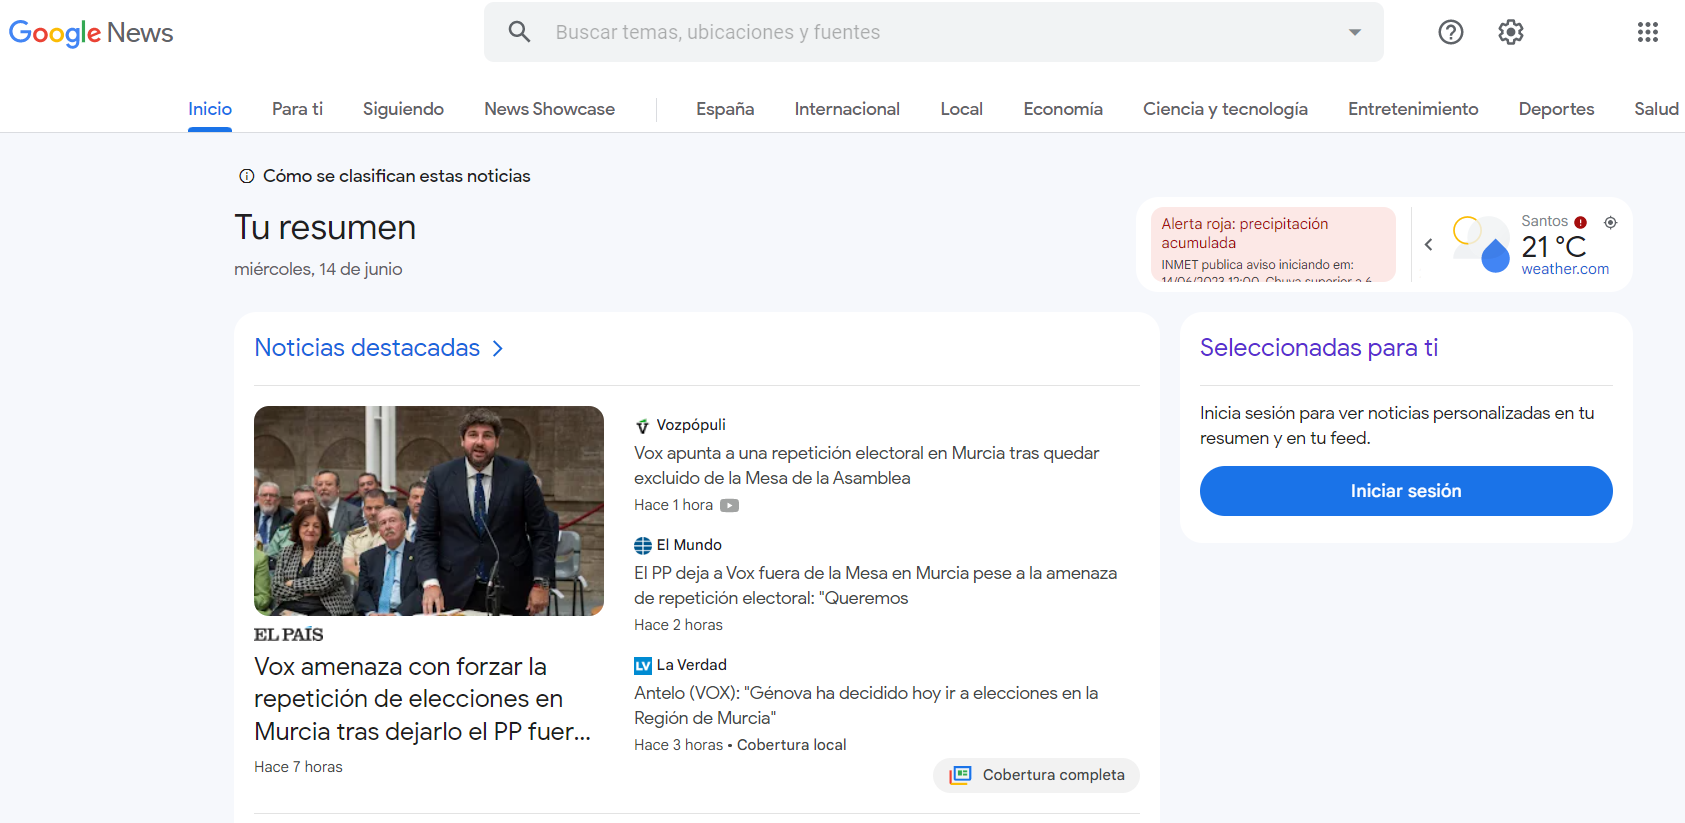The width and height of the screenshot is (1685, 823).
Task: Open the 'Noticias destacadas' heading link
Action: [367, 348]
